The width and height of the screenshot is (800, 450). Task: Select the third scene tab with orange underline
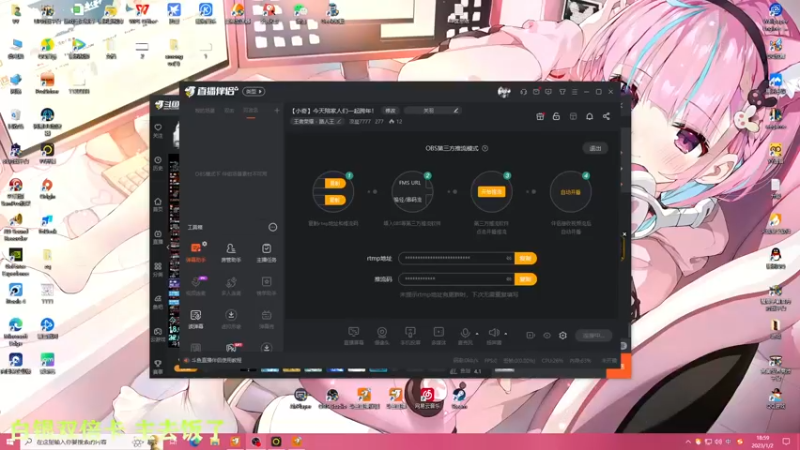(x=251, y=111)
